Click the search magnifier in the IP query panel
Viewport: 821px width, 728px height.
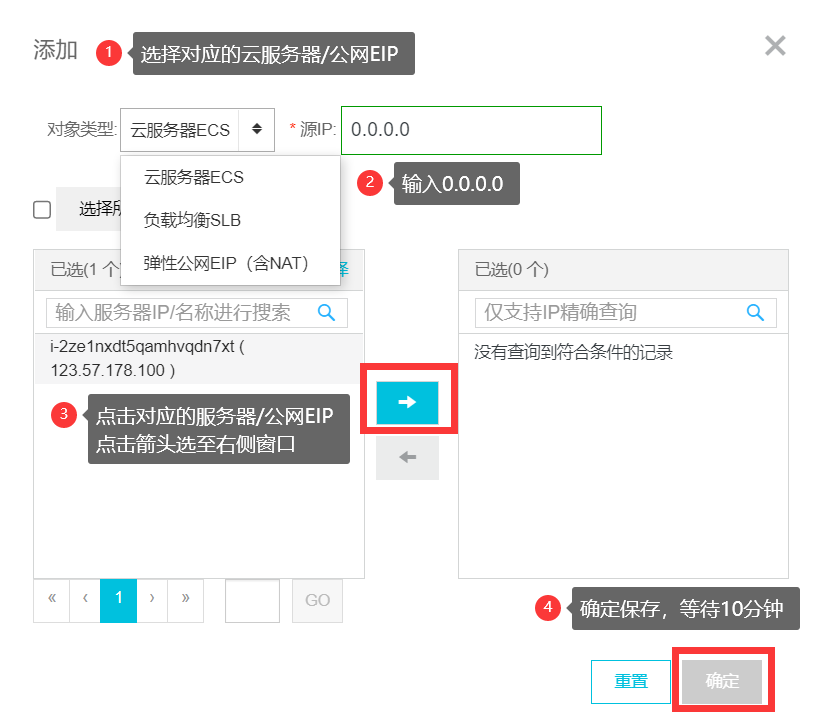(x=755, y=312)
